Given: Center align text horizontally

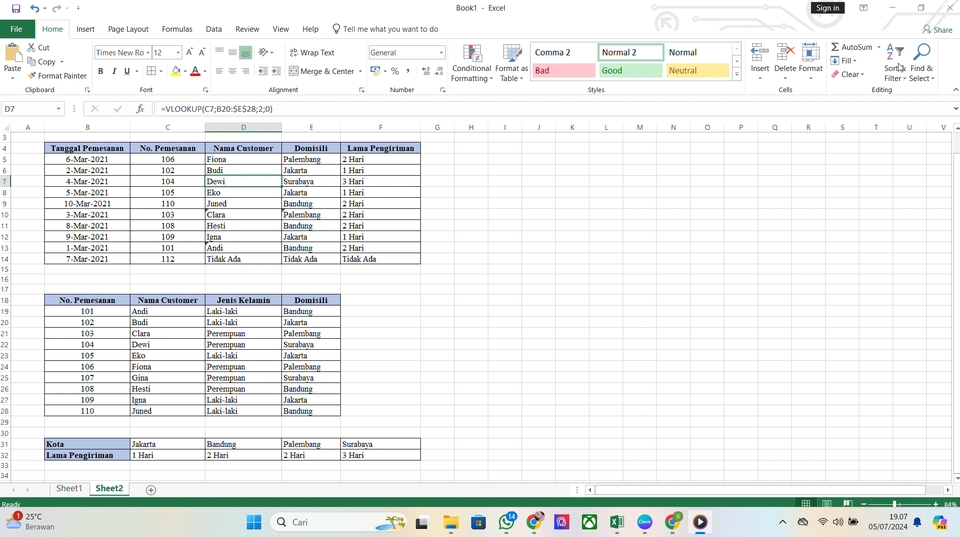Looking at the screenshot, I should point(232,71).
